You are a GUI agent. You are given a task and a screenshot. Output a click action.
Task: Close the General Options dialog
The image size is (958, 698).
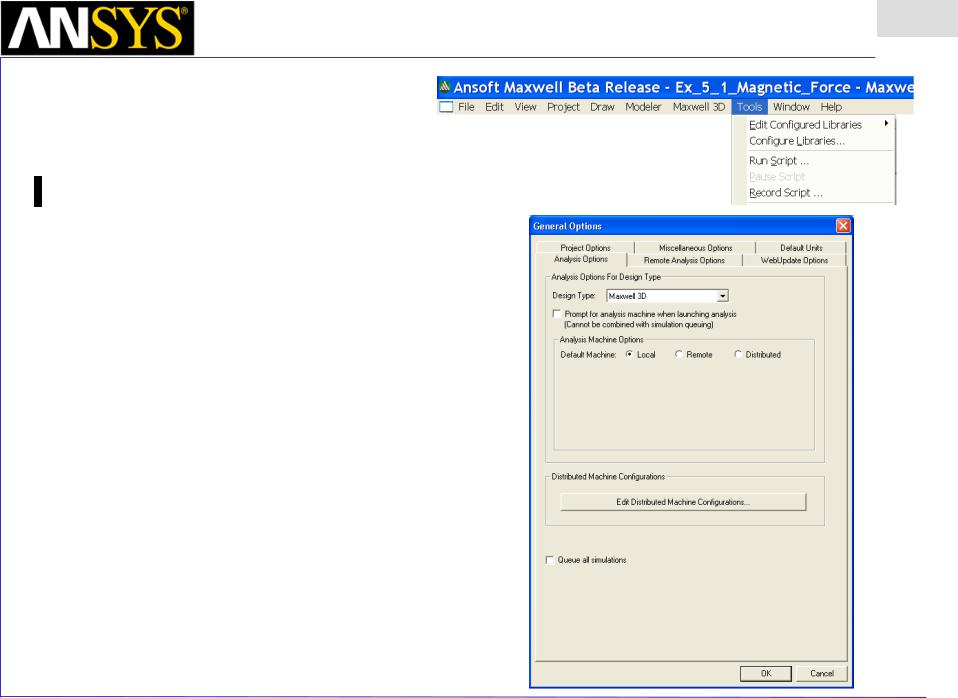tap(843, 226)
